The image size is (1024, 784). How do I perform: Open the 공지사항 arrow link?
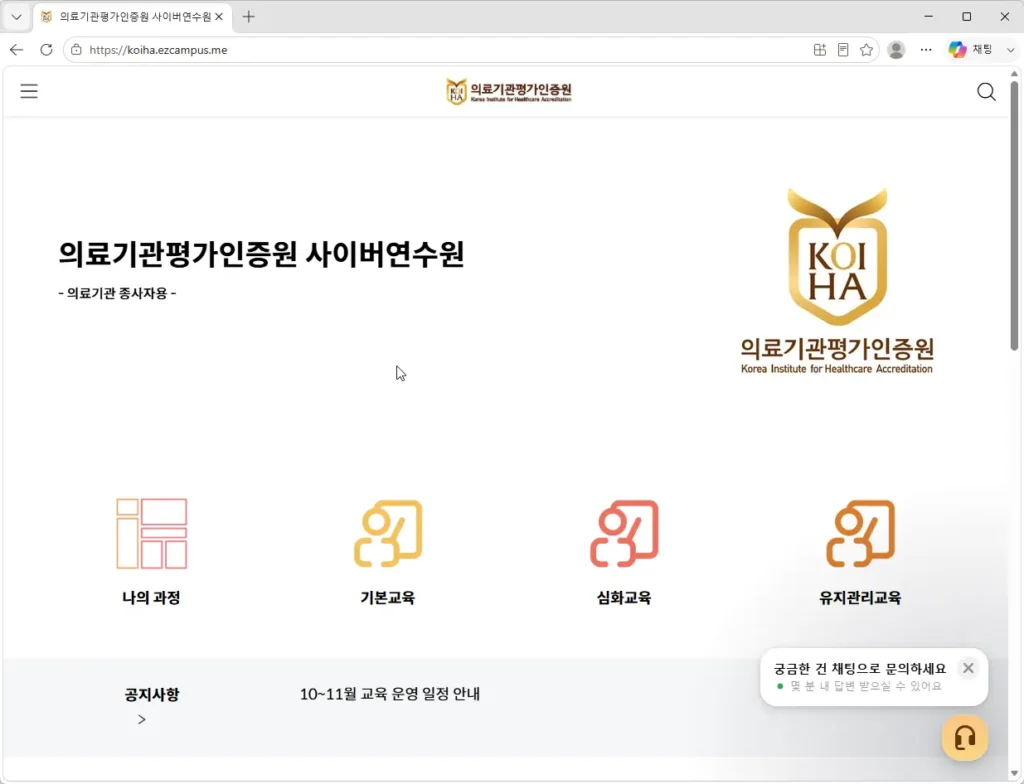142,719
